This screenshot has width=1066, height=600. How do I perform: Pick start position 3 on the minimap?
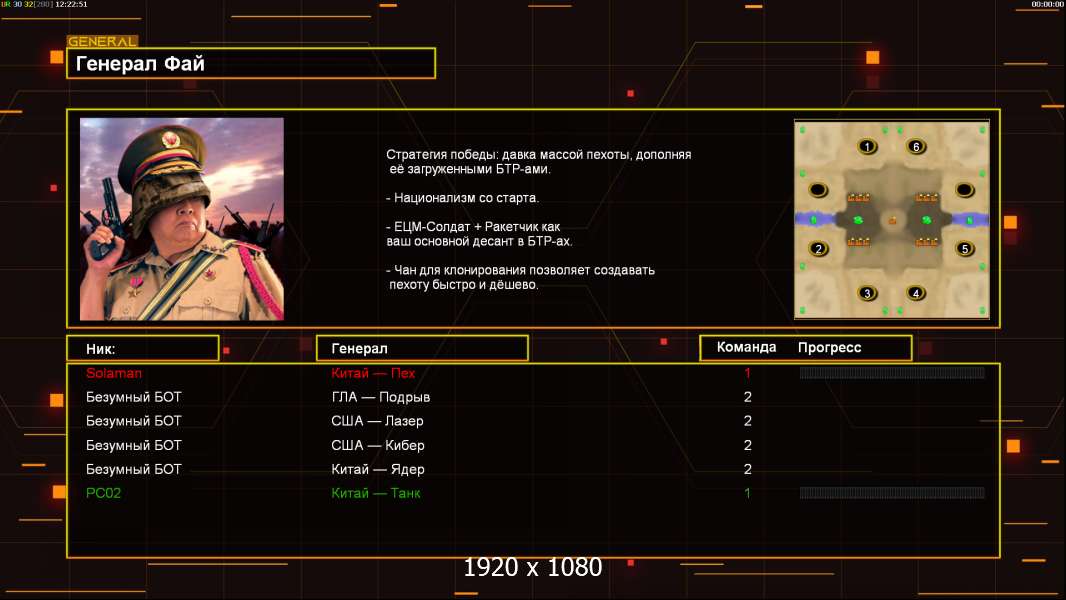(x=867, y=294)
